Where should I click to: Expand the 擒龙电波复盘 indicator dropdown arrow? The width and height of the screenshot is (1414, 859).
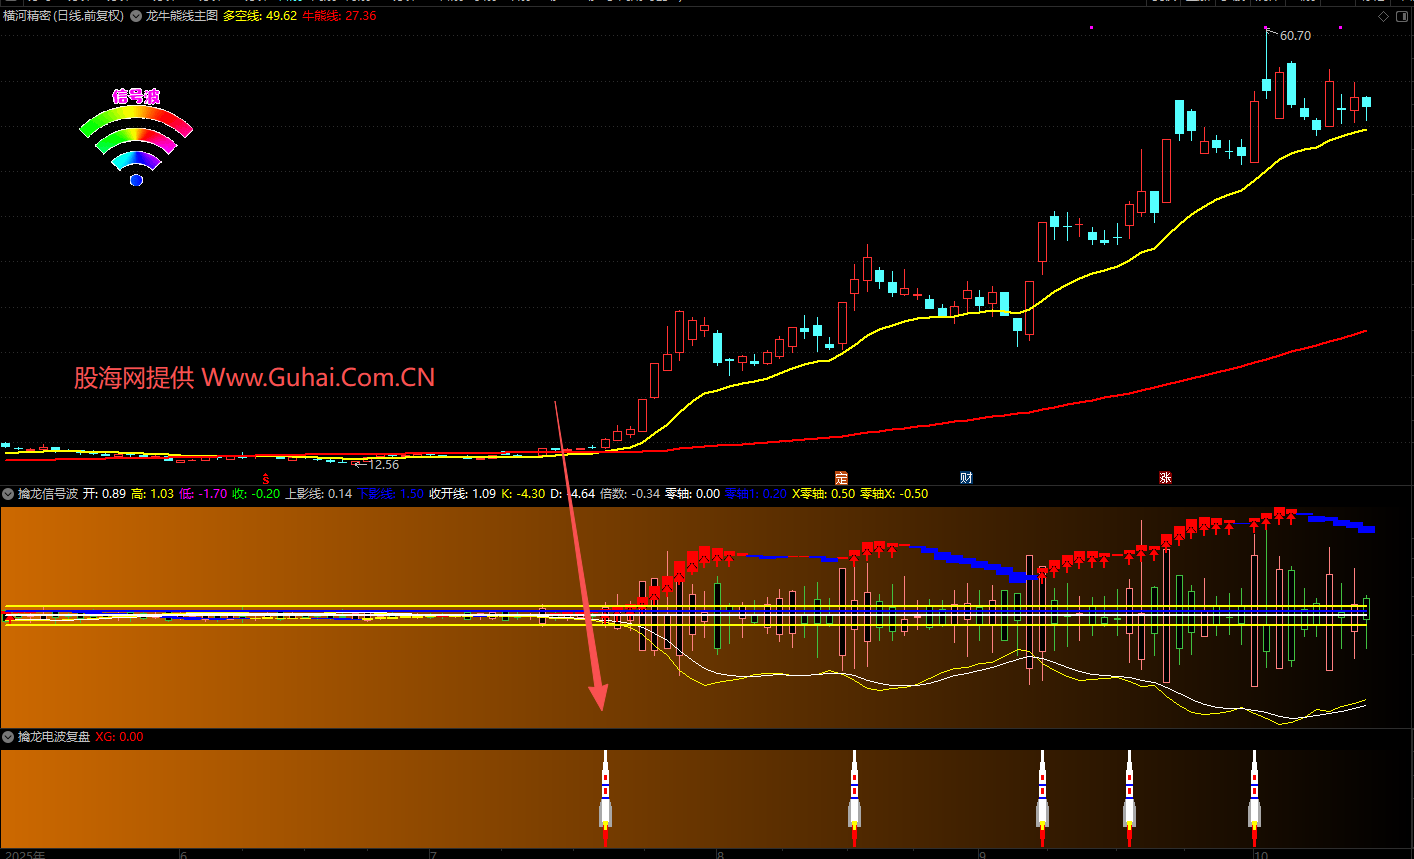pyautogui.click(x=8, y=737)
